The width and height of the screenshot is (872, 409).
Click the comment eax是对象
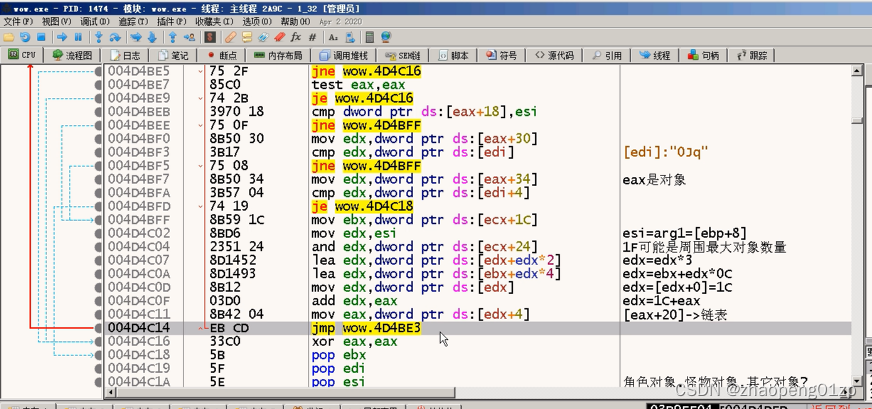[x=654, y=179]
